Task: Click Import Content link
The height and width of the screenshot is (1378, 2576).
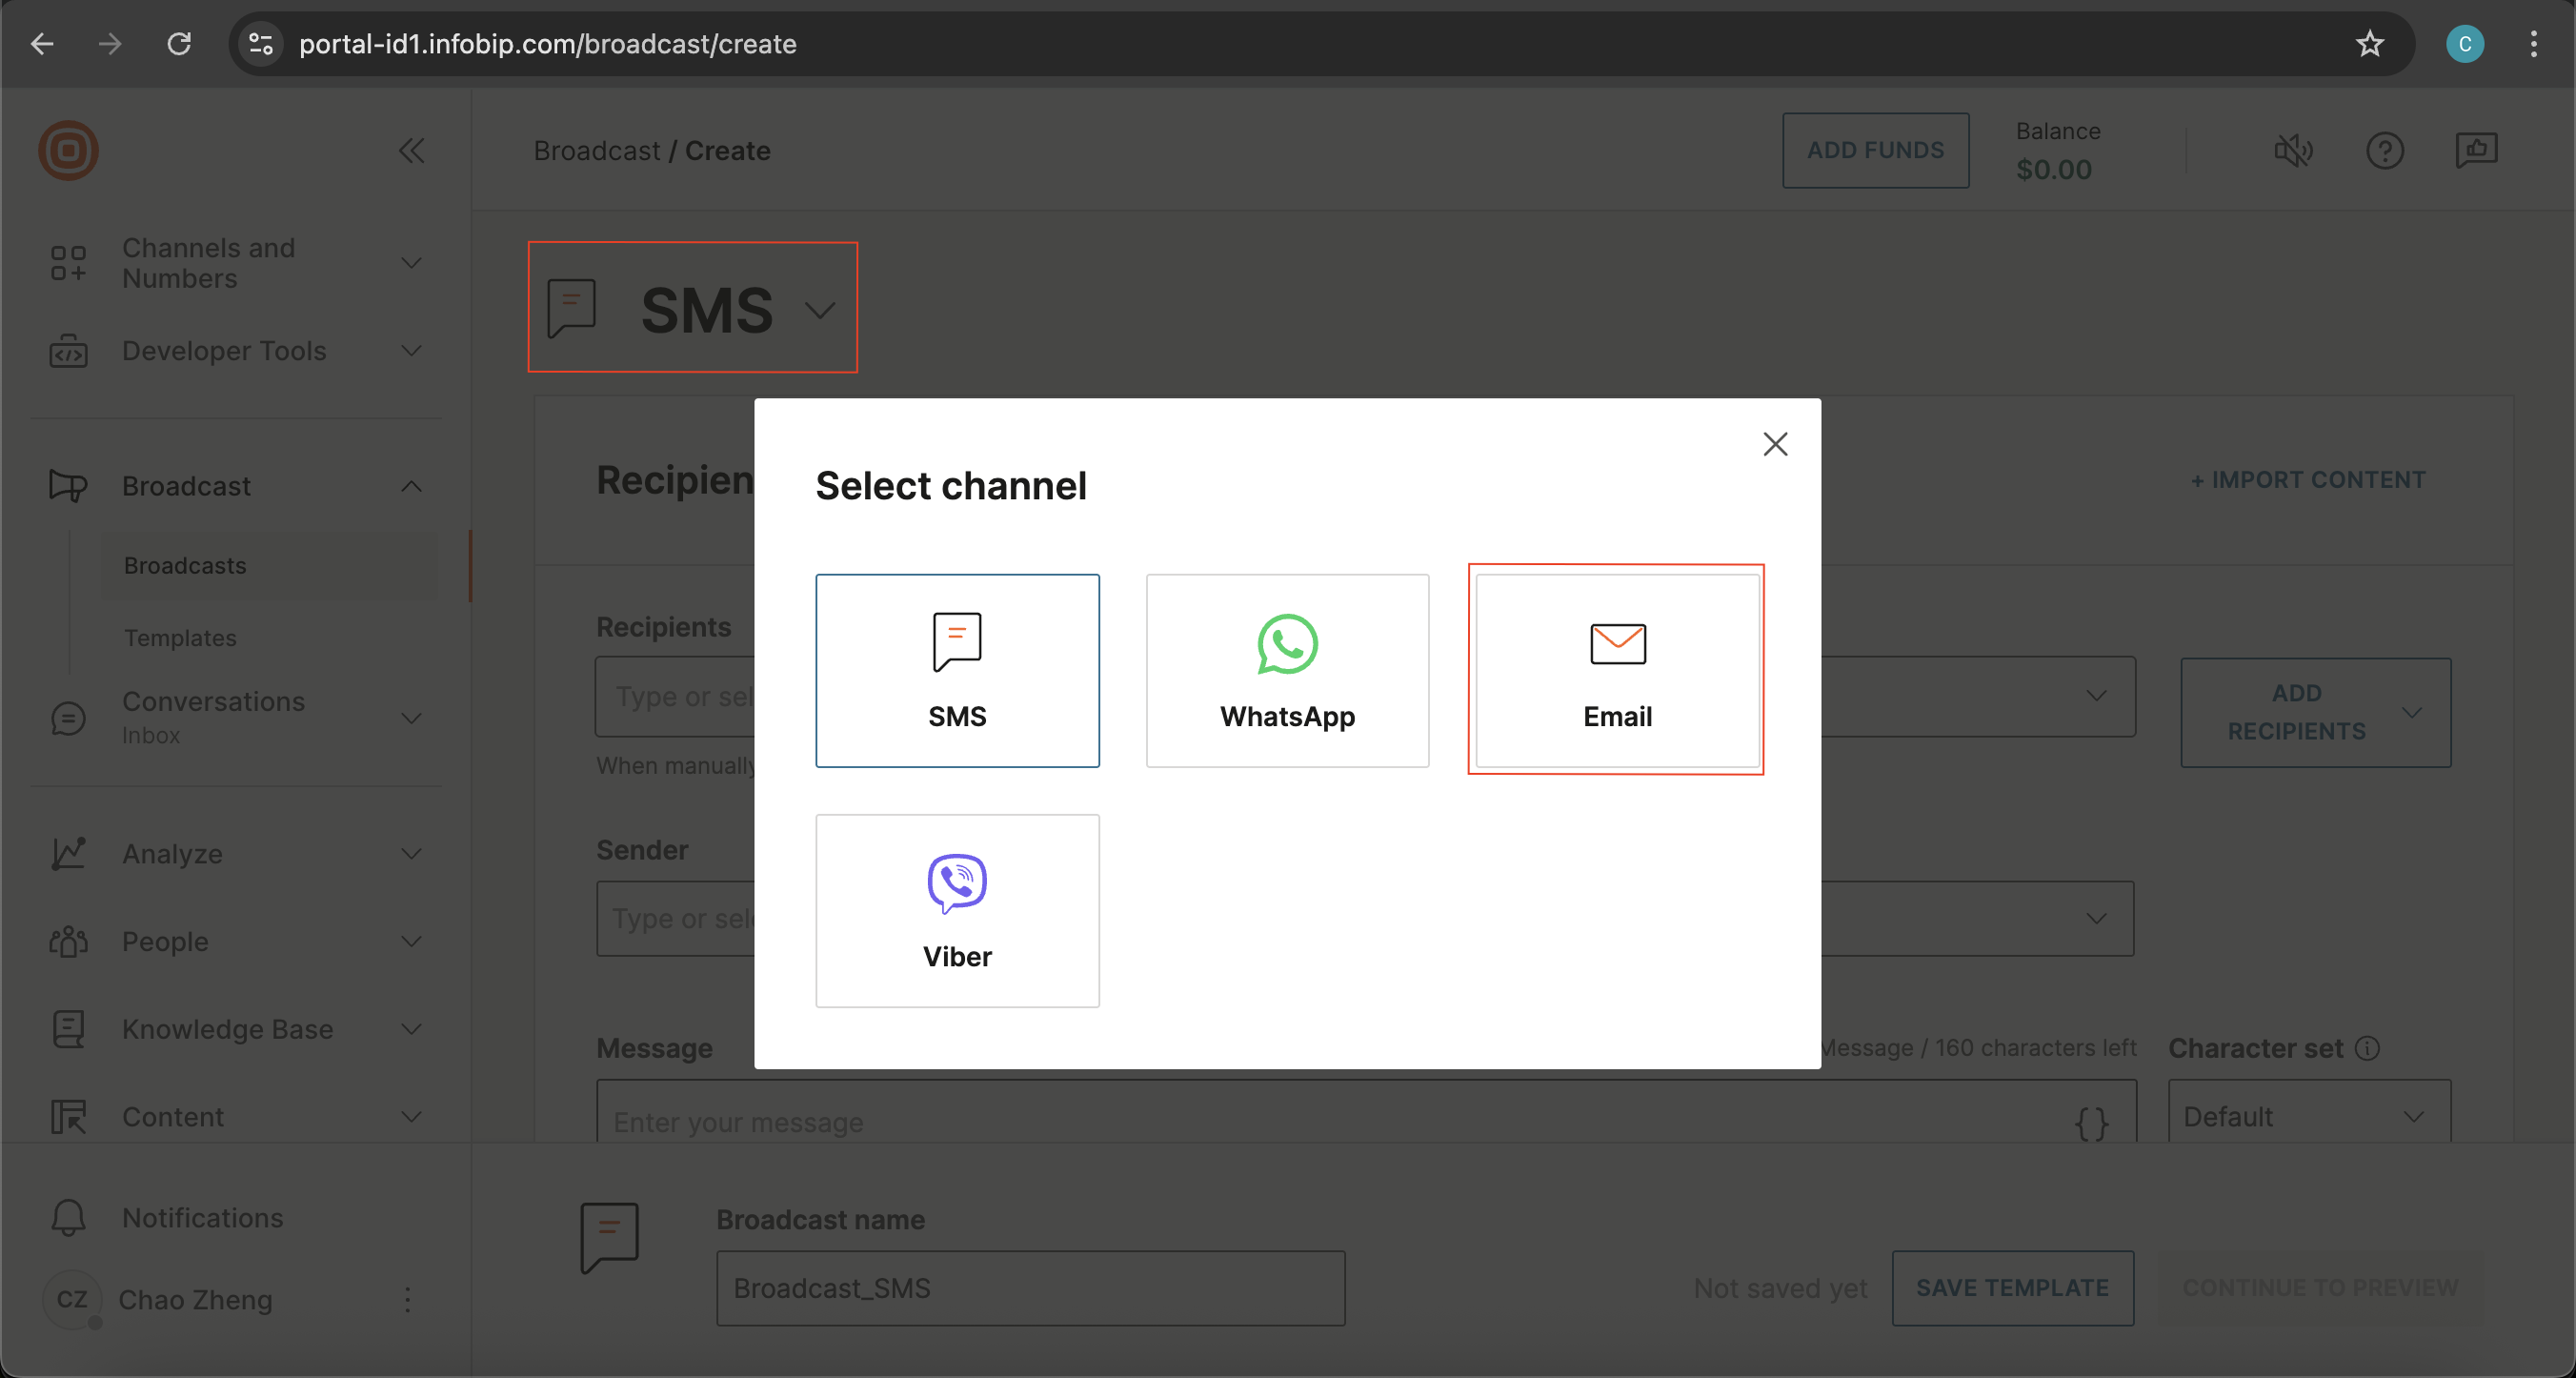Action: pyautogui.click(x=2308, y=480)
